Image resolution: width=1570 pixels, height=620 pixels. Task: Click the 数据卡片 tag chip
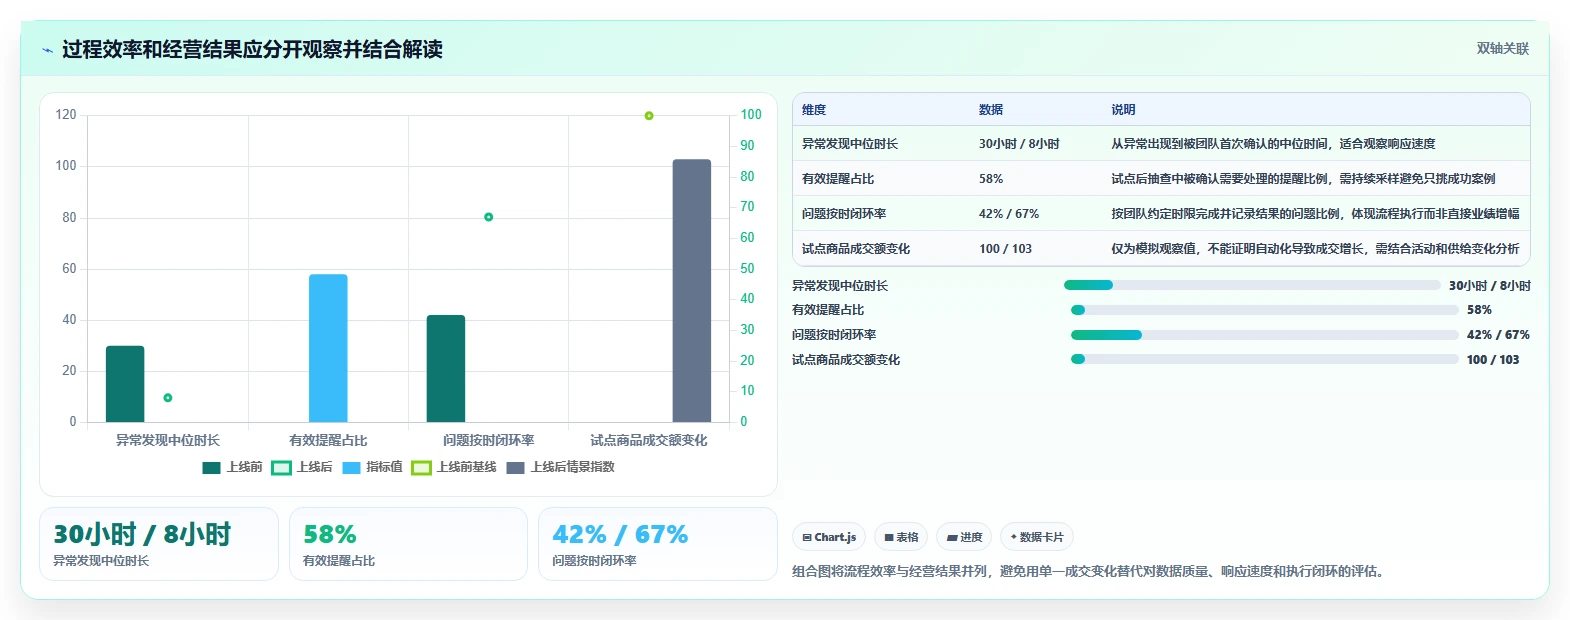pos(1037,537)
